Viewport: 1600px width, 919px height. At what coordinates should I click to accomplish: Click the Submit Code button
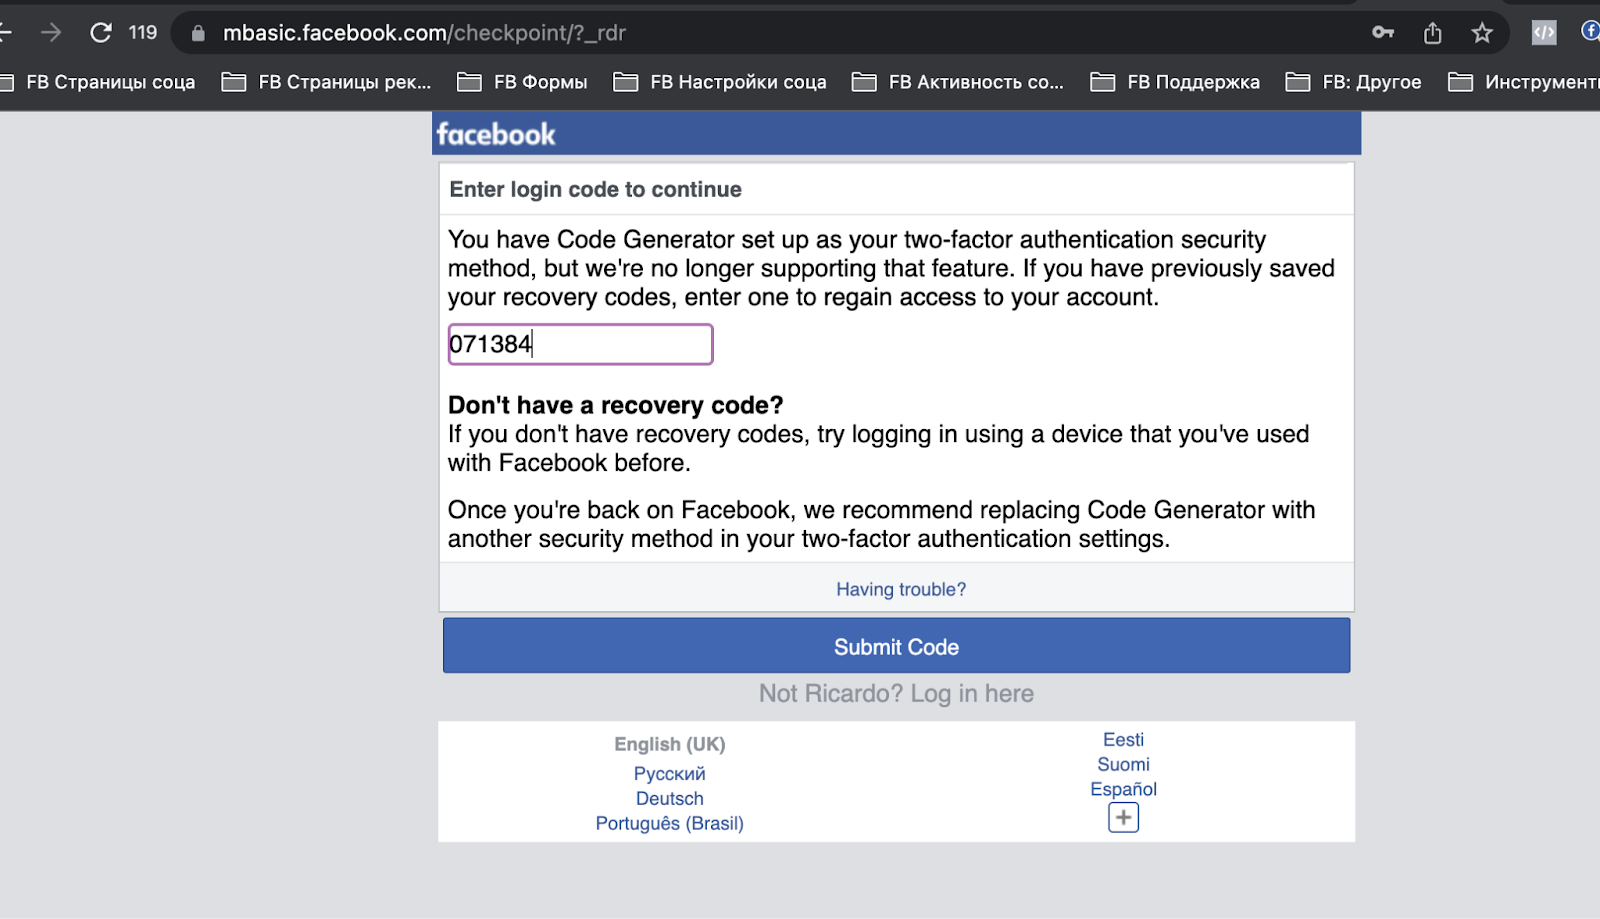click(x=896, y=646)
